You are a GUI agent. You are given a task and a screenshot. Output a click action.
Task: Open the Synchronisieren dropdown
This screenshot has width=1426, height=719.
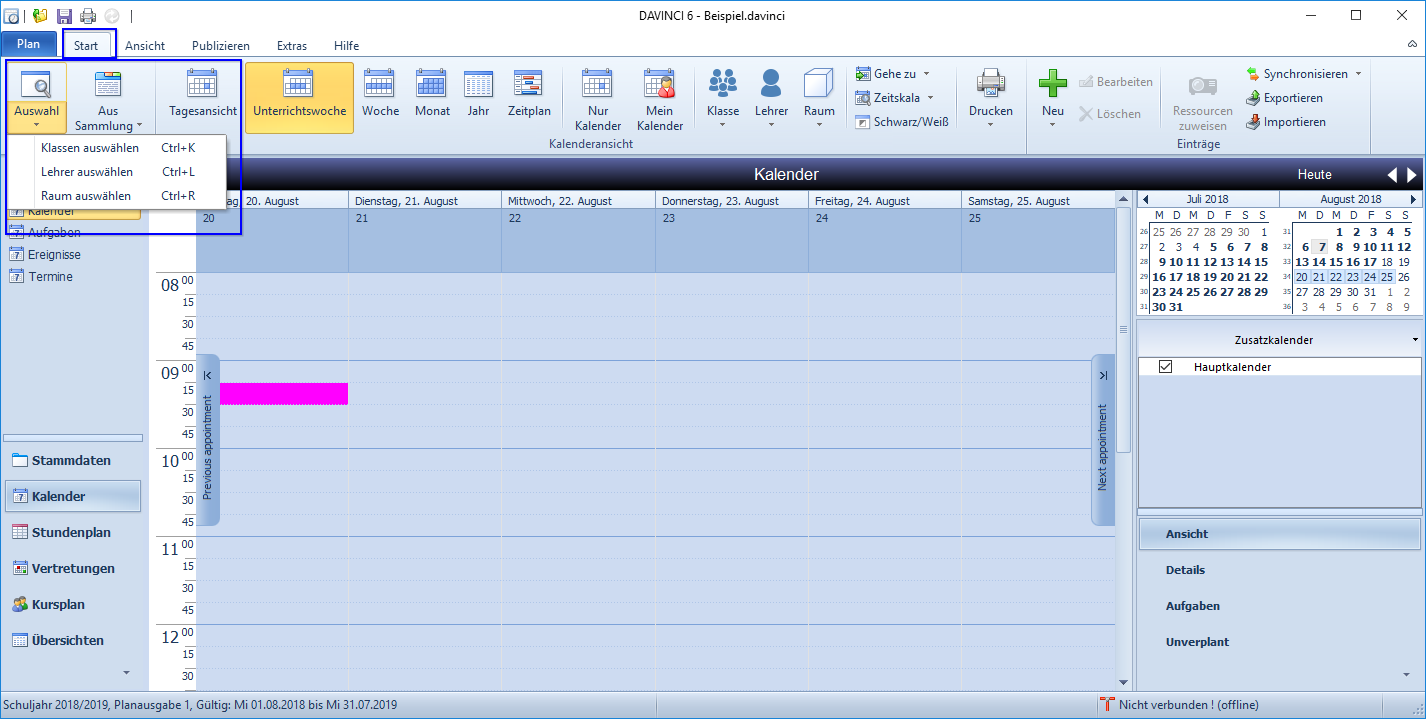[x=1304, y=74]
